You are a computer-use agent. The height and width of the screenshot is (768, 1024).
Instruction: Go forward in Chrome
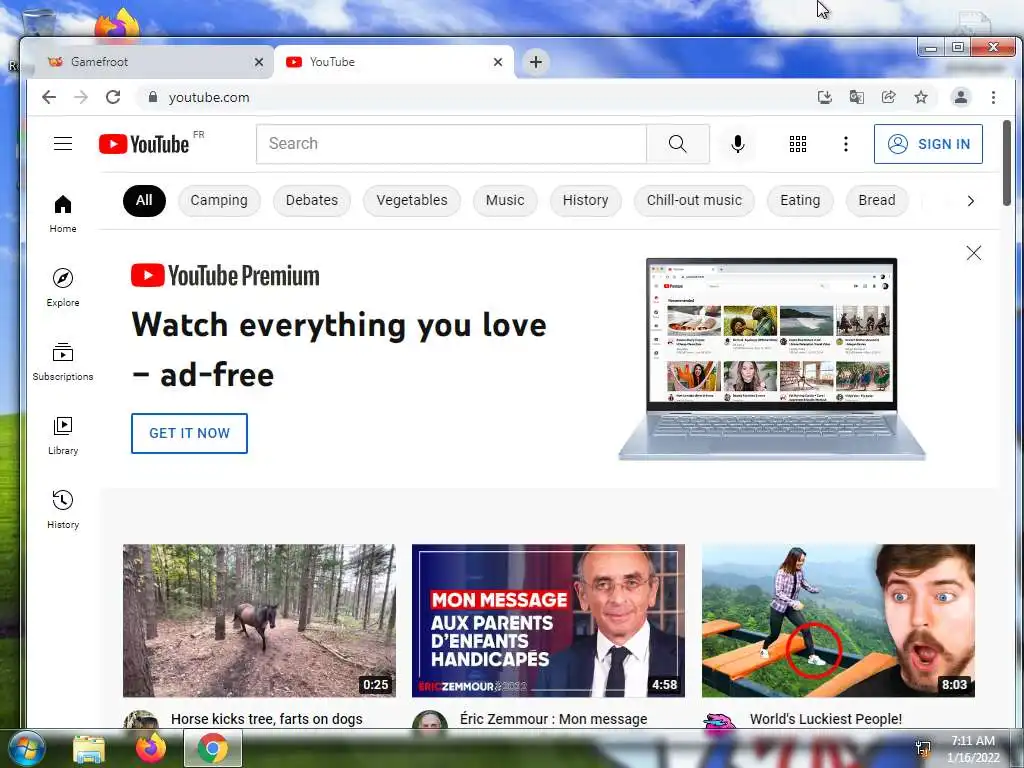(81, 97)
